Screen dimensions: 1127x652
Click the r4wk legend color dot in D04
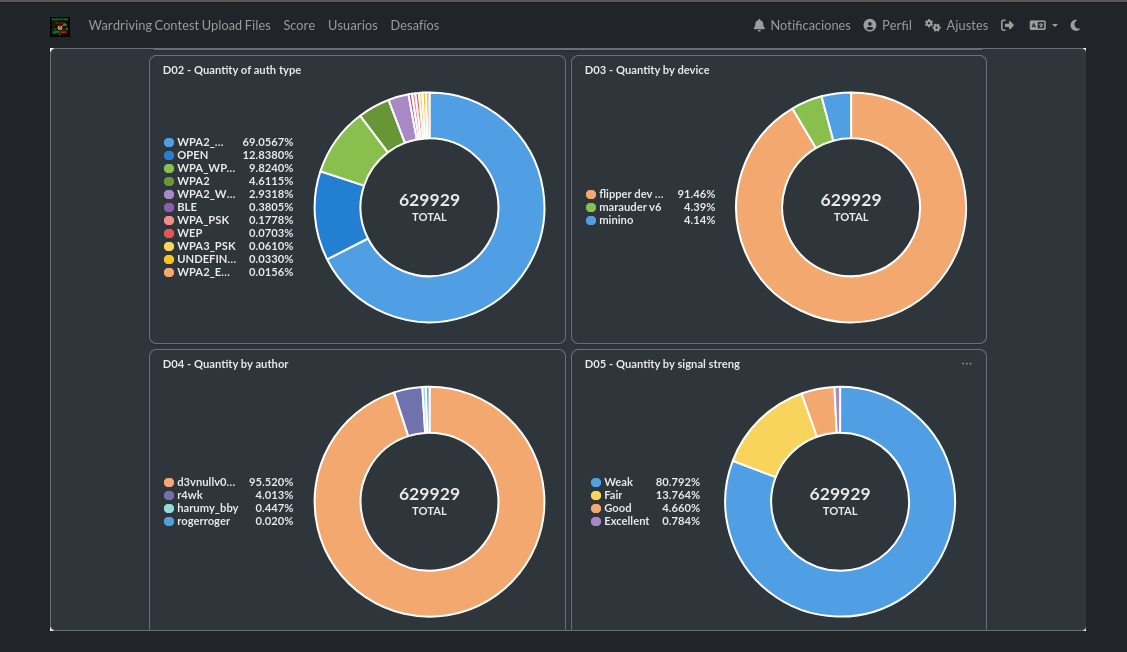pos(169,495)
